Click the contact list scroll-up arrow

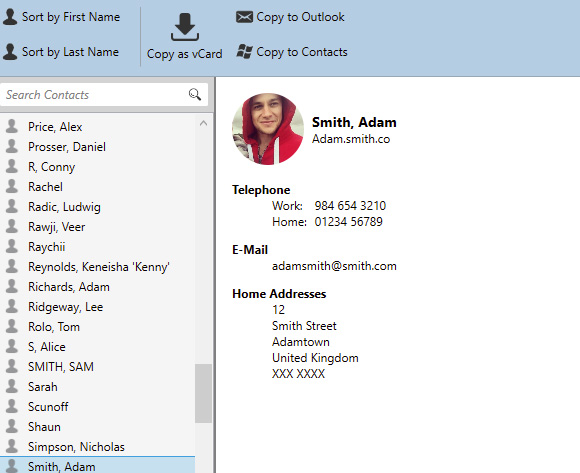203,123
